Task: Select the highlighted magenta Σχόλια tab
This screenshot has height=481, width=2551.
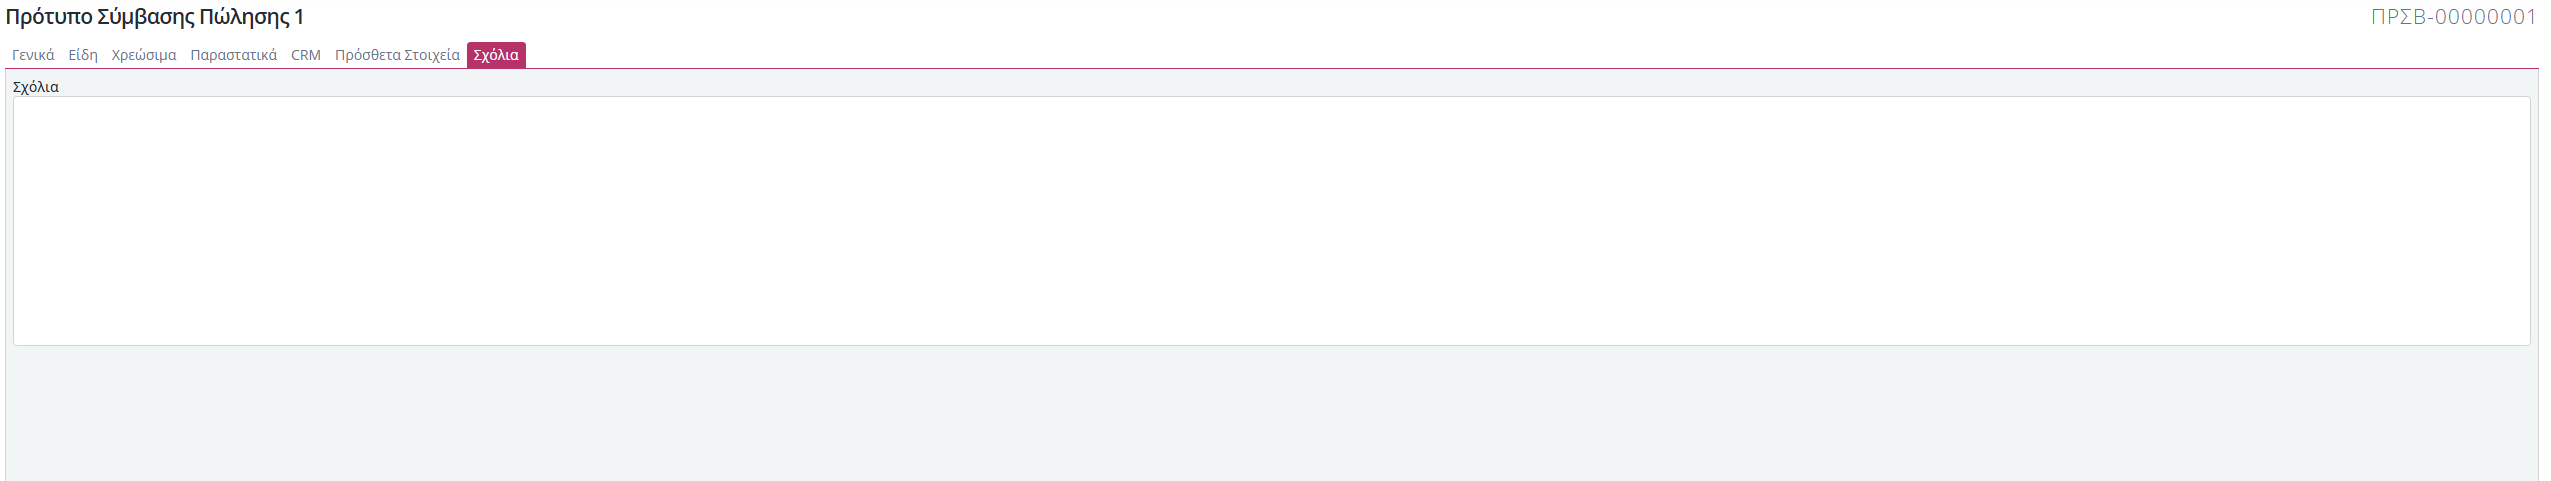Action: (496, 55)
